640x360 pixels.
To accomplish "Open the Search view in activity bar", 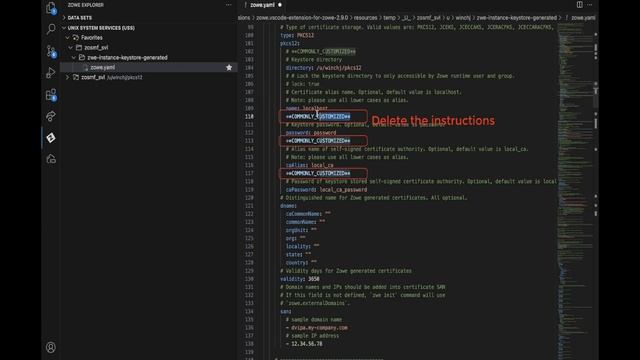I will click(x=51, y=29).
